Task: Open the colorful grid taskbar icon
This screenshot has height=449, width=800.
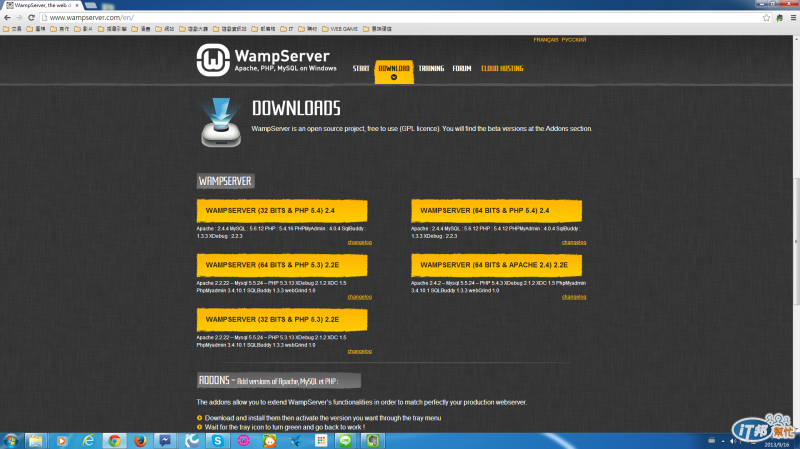Action: [321, 441]
